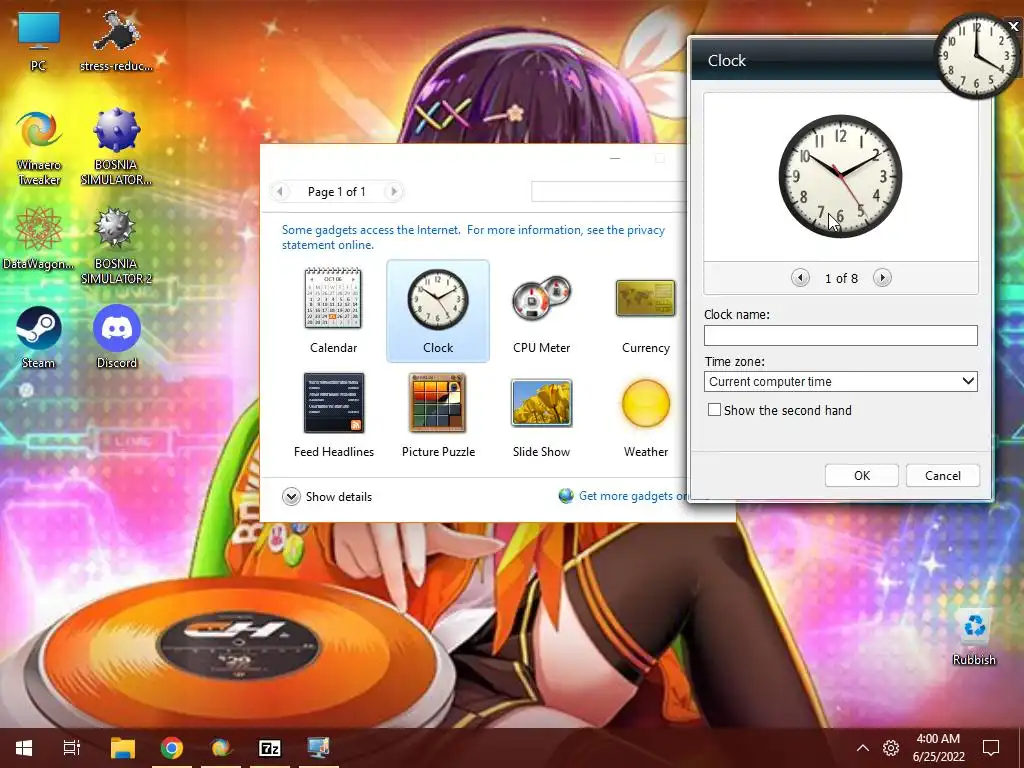1024x768 pixels.
Task: Confirm clock settings with OK
Action: coord(861,475)
